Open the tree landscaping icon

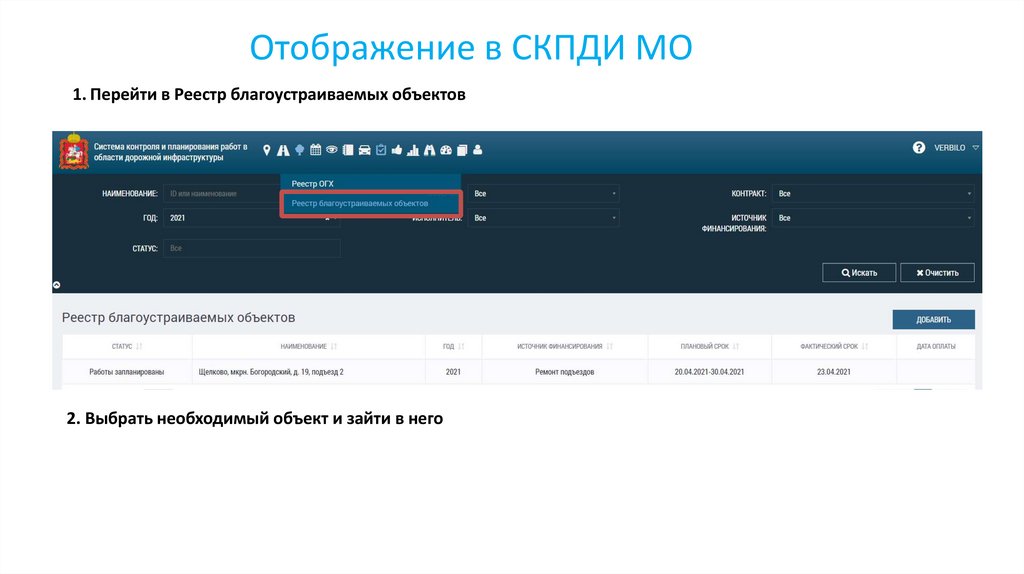click(299, 150)
